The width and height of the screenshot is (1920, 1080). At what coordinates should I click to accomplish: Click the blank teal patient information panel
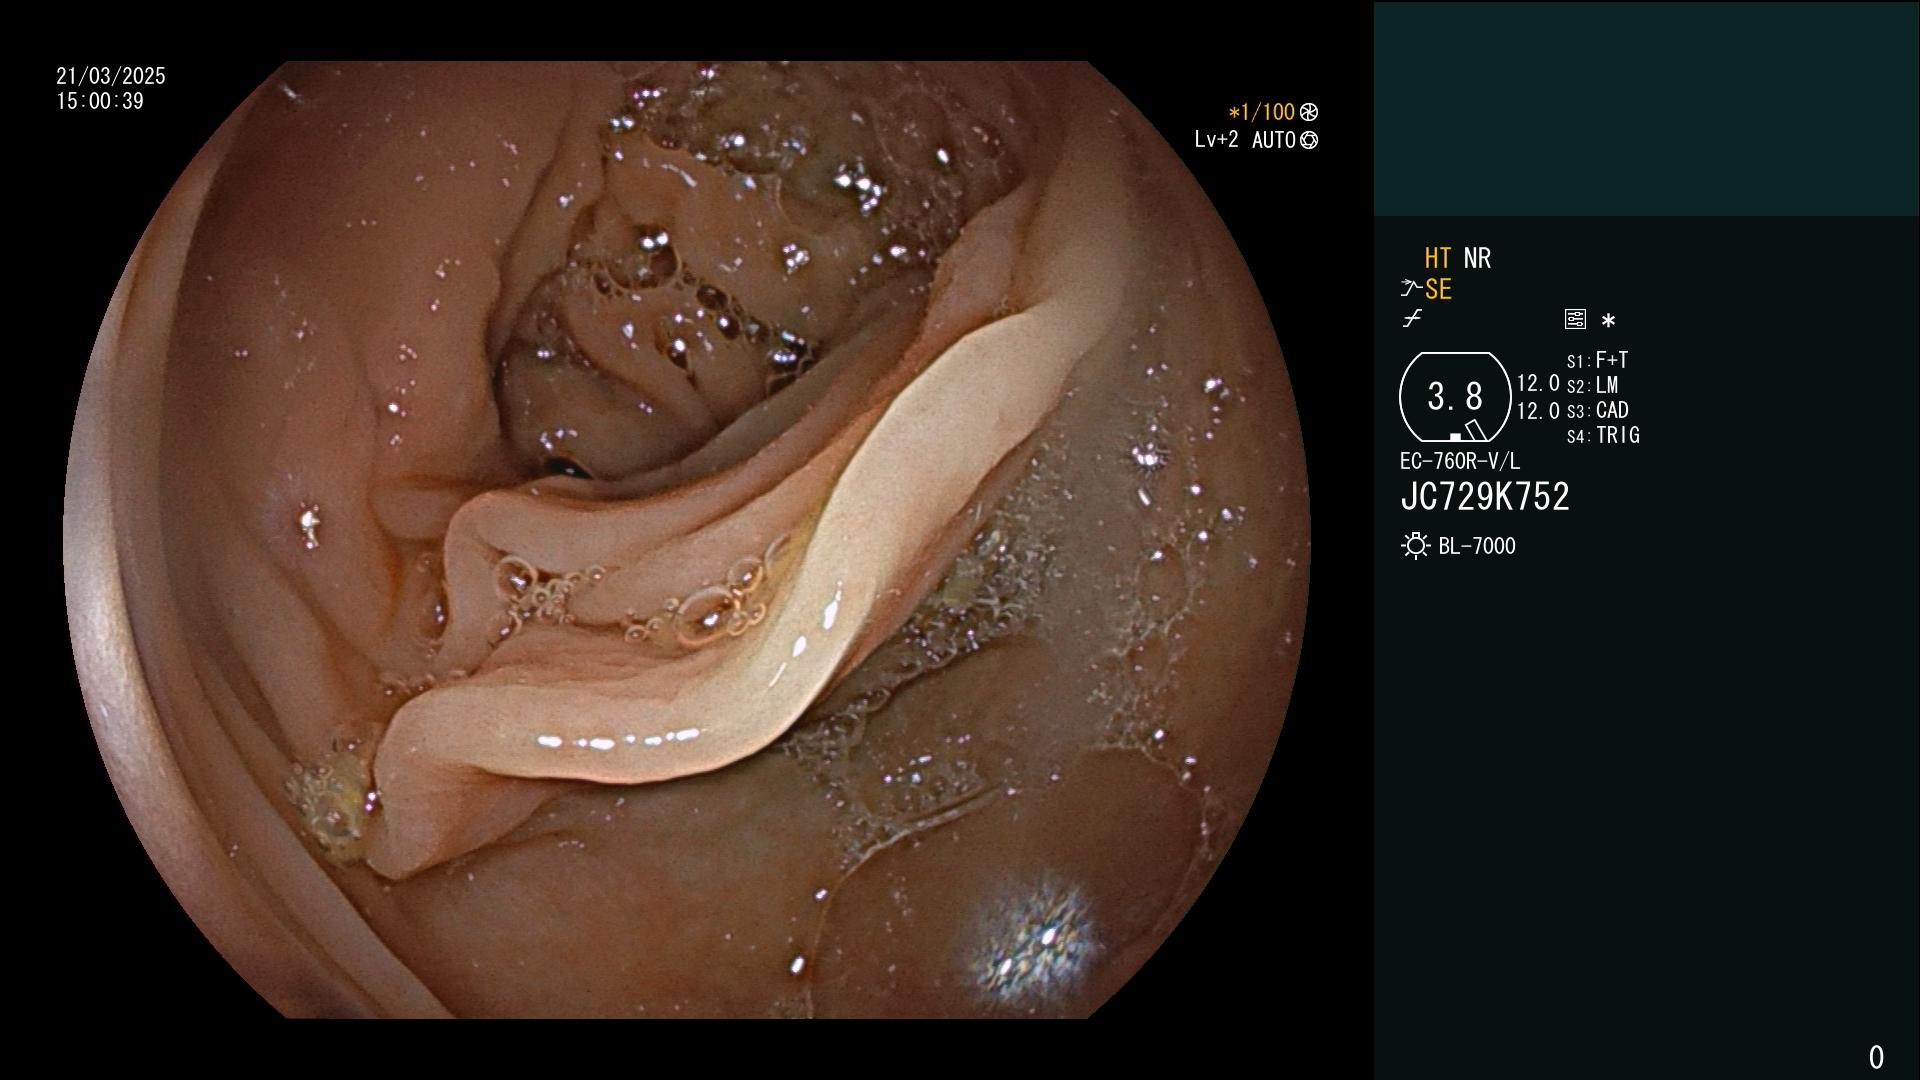(1646, 108)
